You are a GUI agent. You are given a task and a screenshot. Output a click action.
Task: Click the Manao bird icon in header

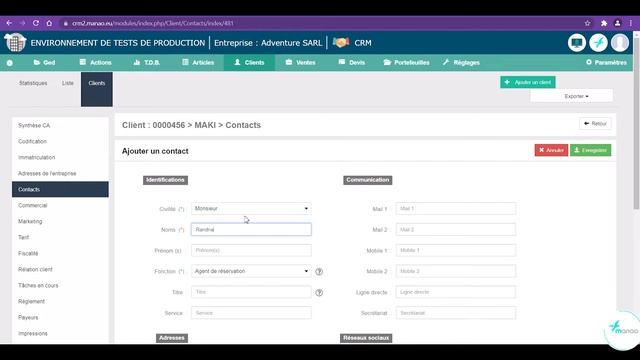[598, 43]
